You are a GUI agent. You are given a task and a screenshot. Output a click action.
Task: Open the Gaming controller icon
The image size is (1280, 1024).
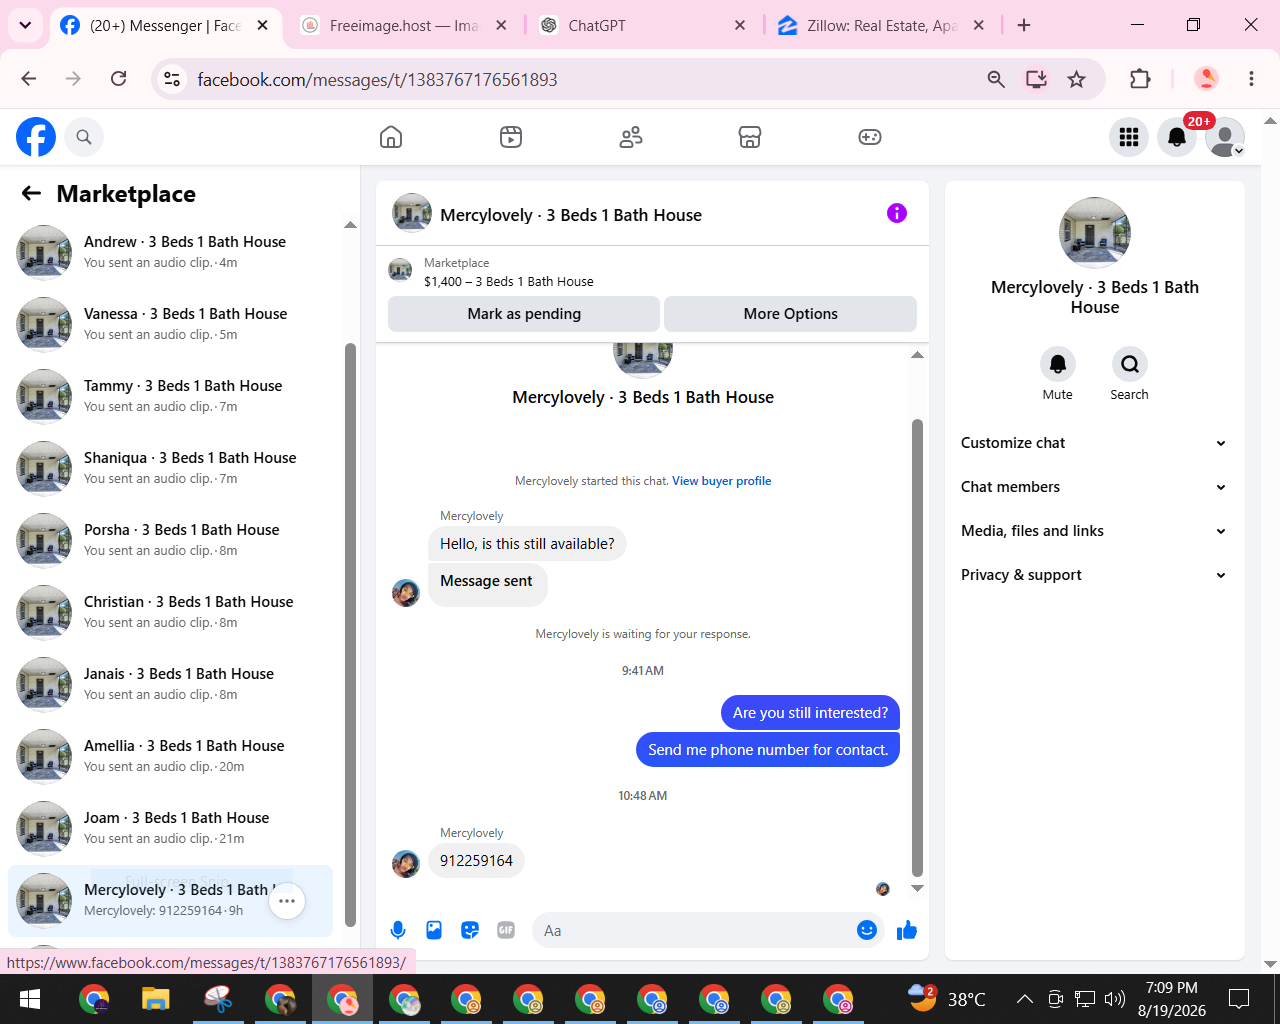pyautogui.click(x=870, y=137)
